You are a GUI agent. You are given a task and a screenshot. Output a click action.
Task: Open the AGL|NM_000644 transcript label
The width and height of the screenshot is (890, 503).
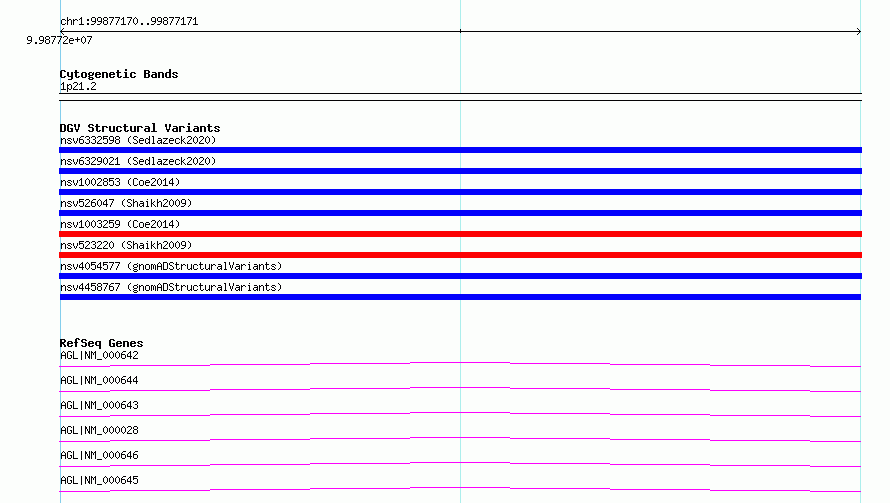coord(99,380)
